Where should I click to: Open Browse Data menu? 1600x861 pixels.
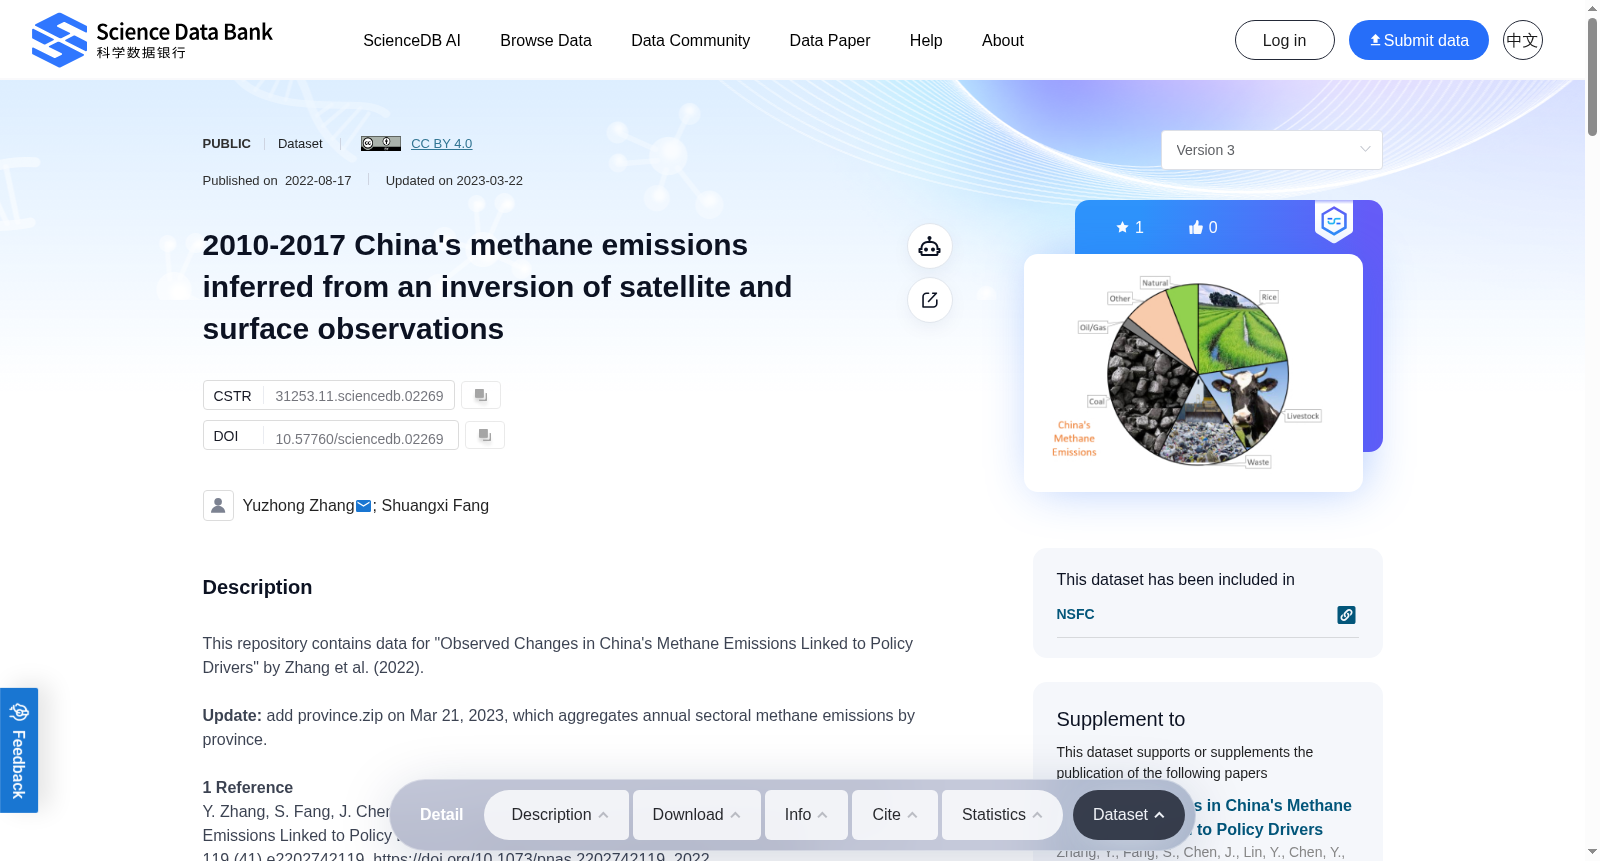click(546, 40)
